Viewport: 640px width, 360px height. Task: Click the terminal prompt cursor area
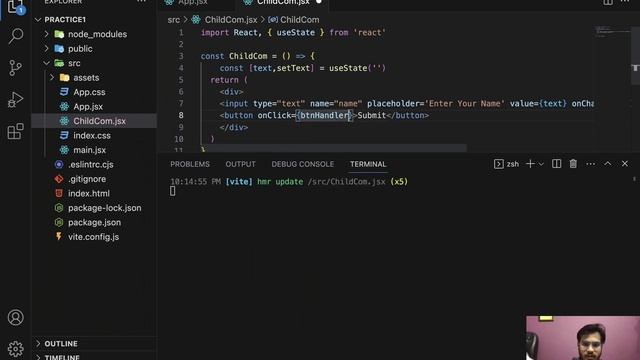pyautogui.click(x=173, y=191)
